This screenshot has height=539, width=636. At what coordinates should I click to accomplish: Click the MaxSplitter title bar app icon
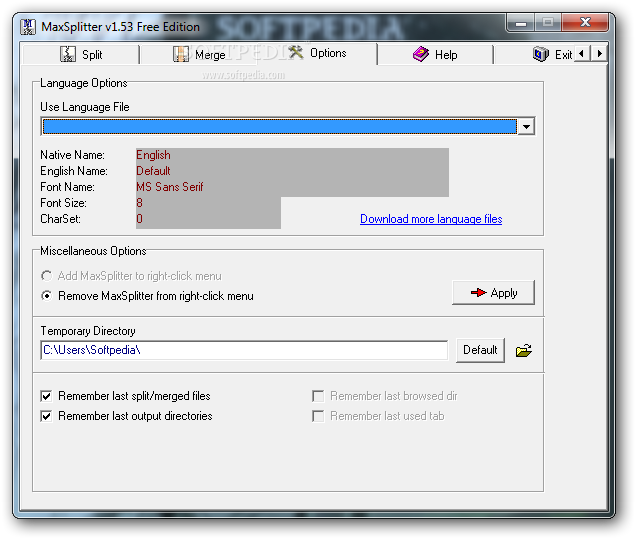tap(28, 27)
